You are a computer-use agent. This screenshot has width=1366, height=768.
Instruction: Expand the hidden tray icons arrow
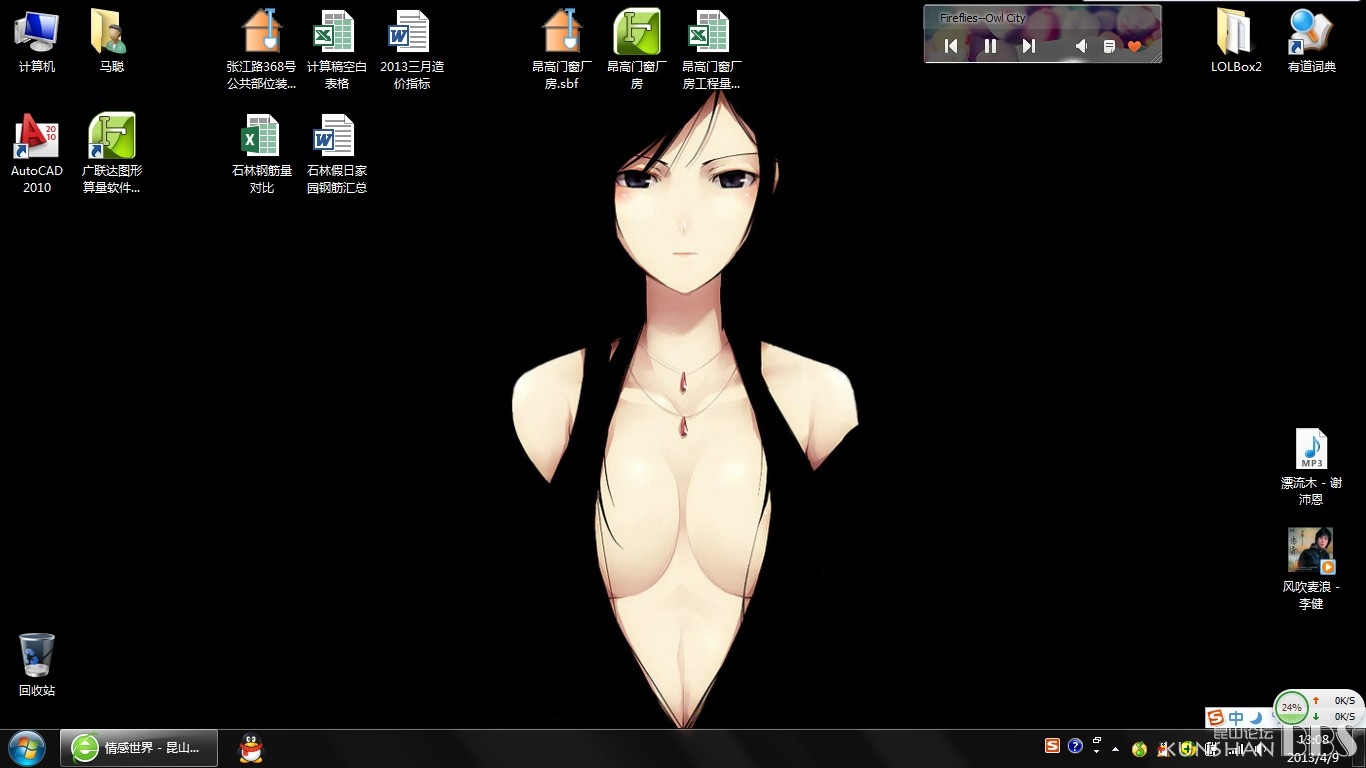point(1116,748)
